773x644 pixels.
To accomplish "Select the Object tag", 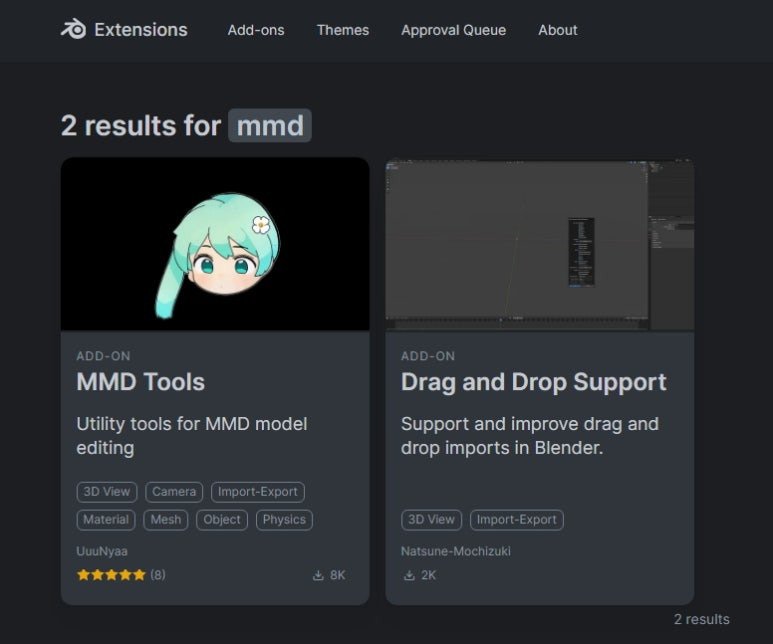I will coord(222,520).
